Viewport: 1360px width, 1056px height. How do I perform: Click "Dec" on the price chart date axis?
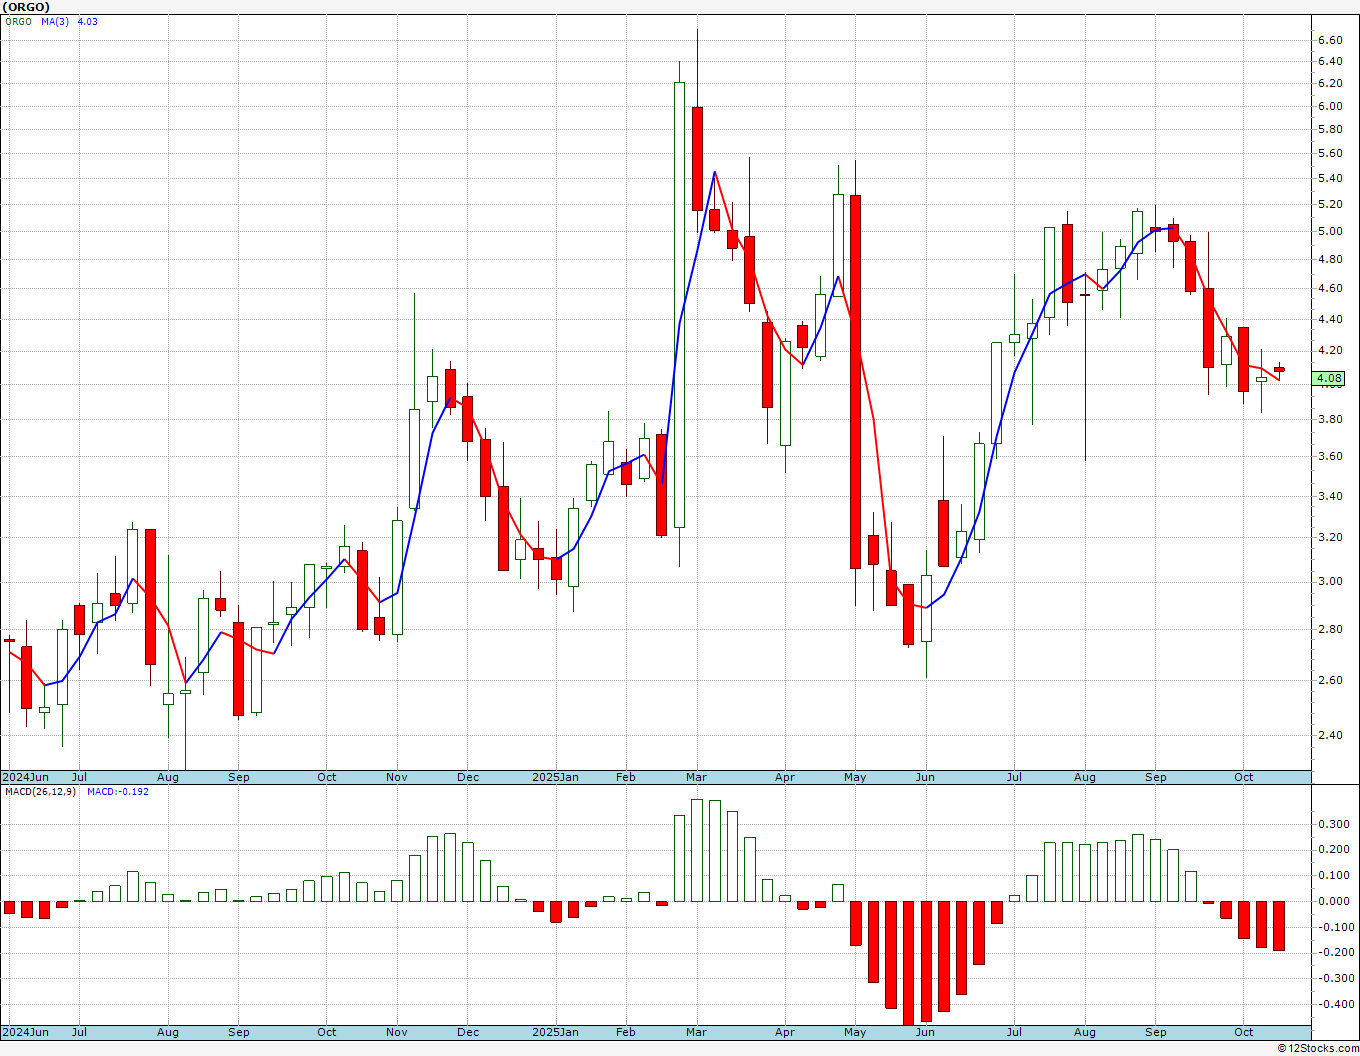pyautogui.click(x=468, y=777)
